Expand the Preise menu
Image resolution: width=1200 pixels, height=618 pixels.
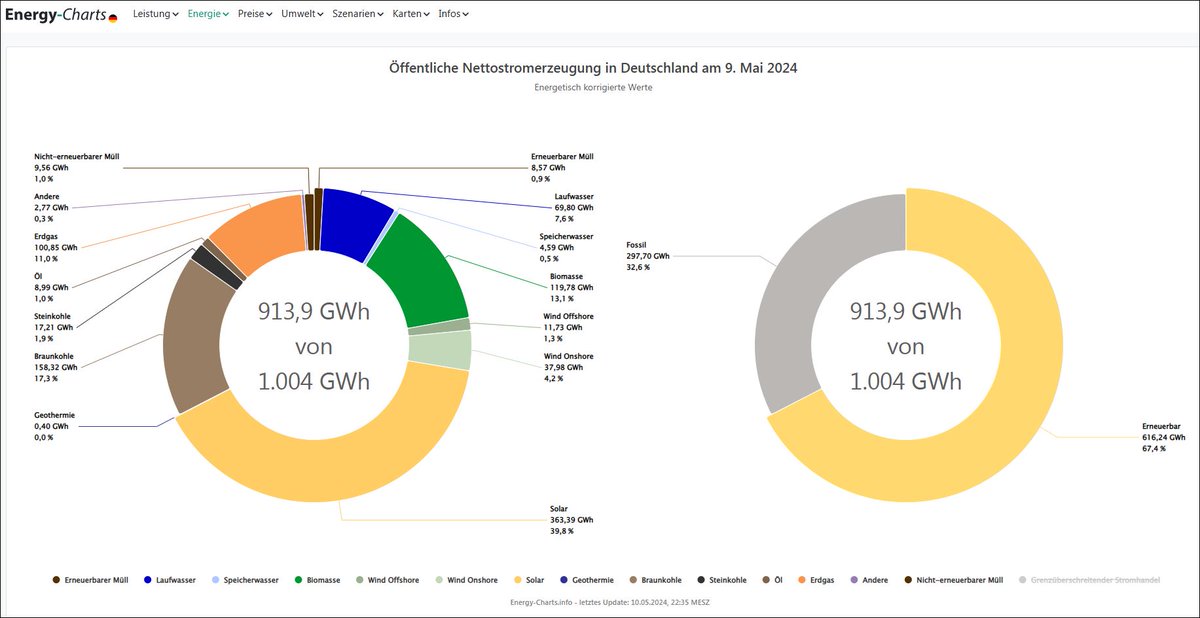click(x=255, y=14)
